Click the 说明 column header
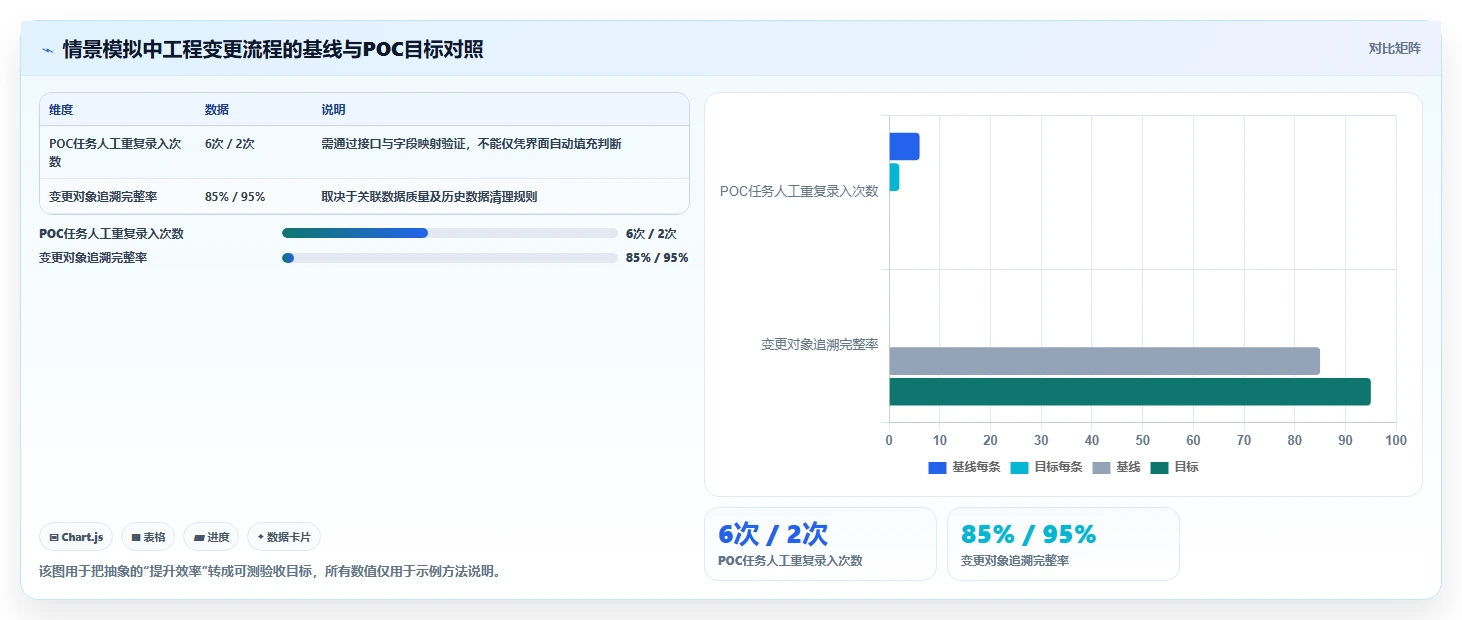This screenshot has height=620, width=1462. coord(333,110)
